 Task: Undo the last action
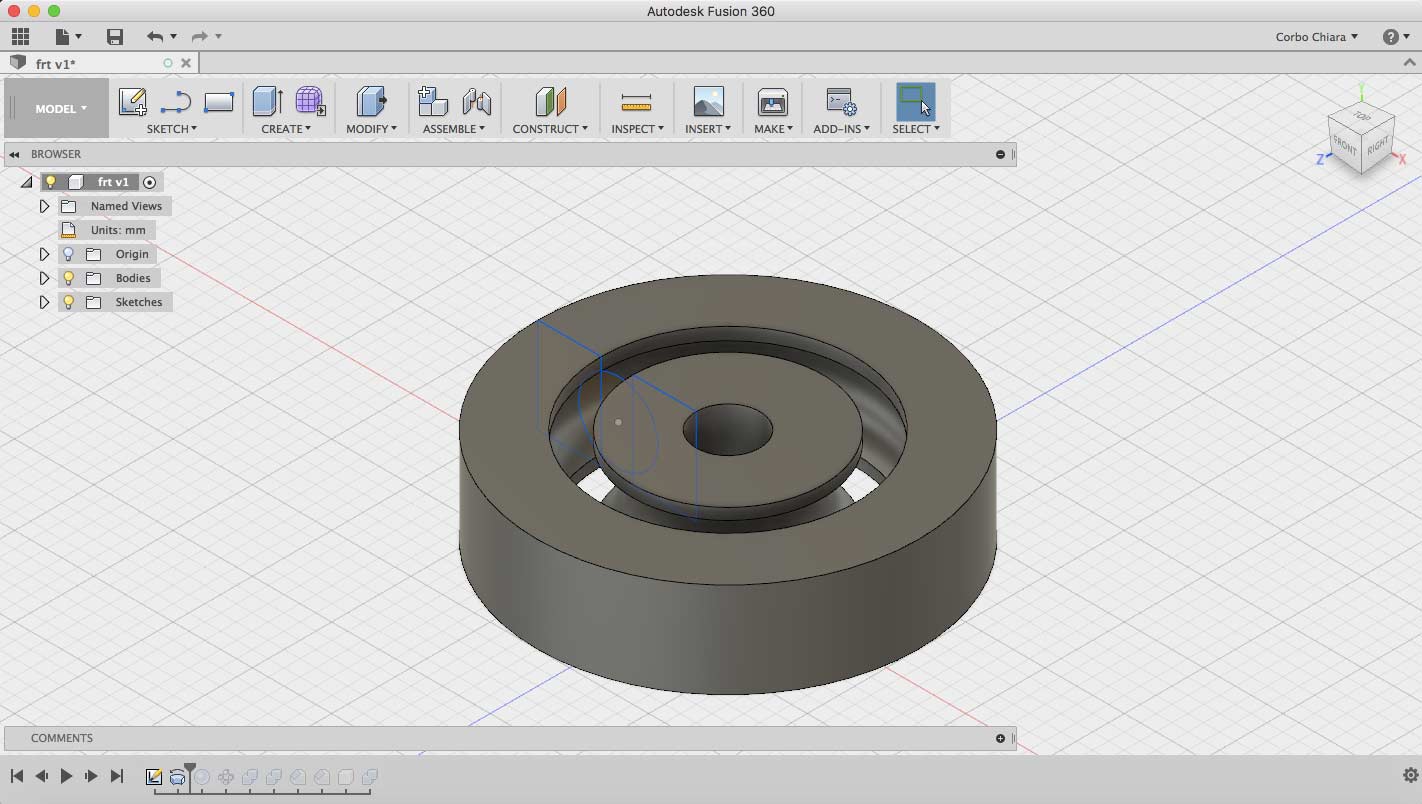point(154,37)
